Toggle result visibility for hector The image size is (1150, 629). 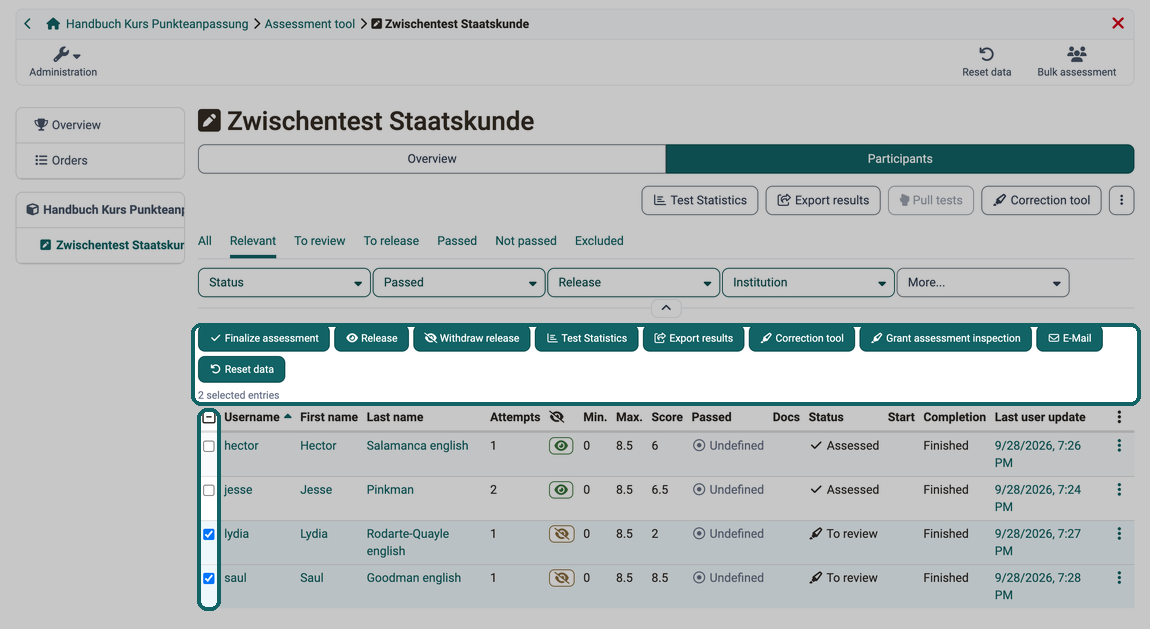click(x=561, y=446)
